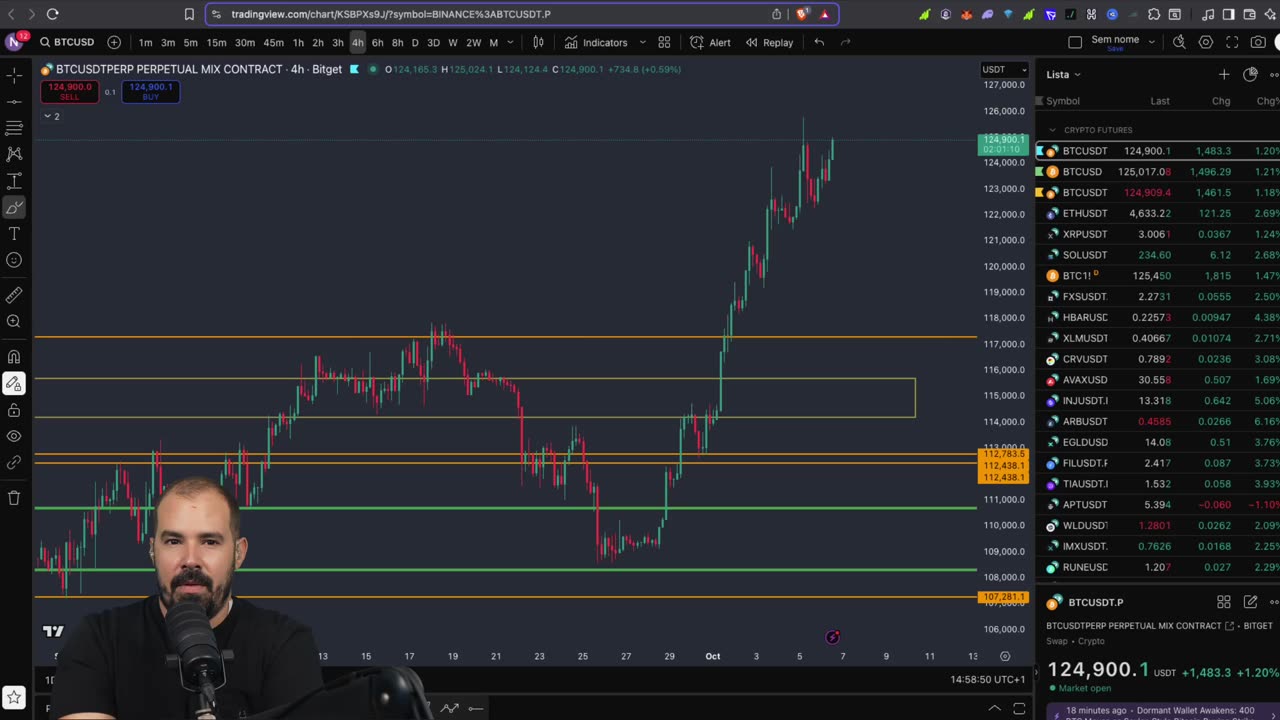Select the 1m timeframe
Viewport: 1280px width, 720px height.
click(x=146, y=42)
